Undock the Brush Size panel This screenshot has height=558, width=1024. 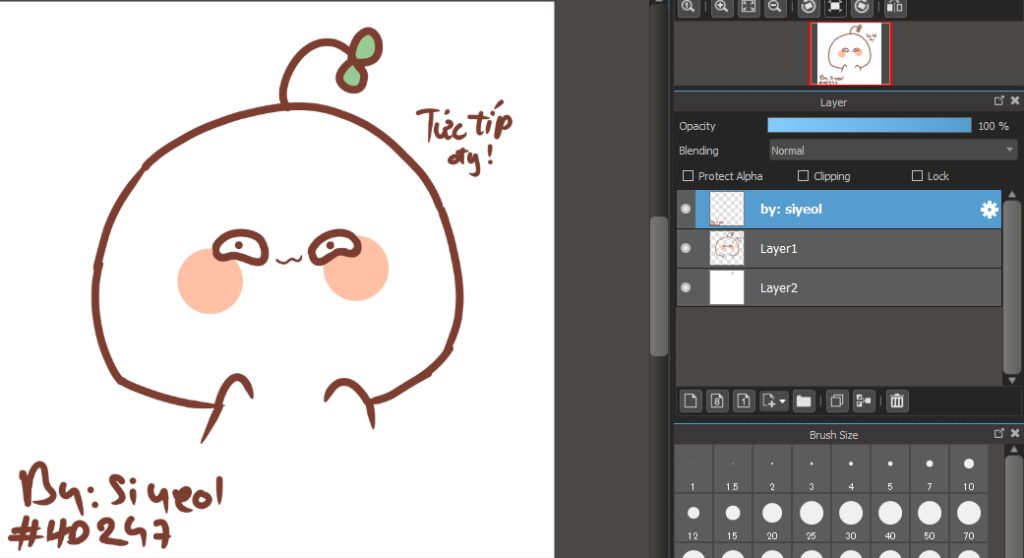(999, 433)
